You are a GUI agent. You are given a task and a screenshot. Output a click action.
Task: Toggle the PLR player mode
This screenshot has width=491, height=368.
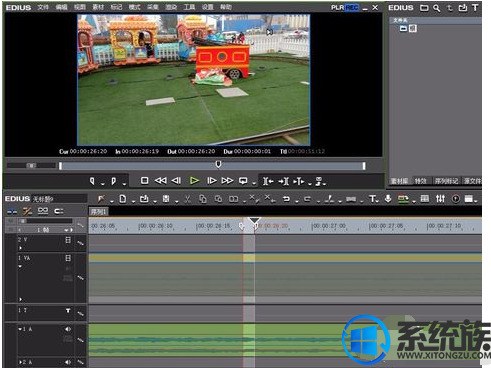click(x=337, y=7)
